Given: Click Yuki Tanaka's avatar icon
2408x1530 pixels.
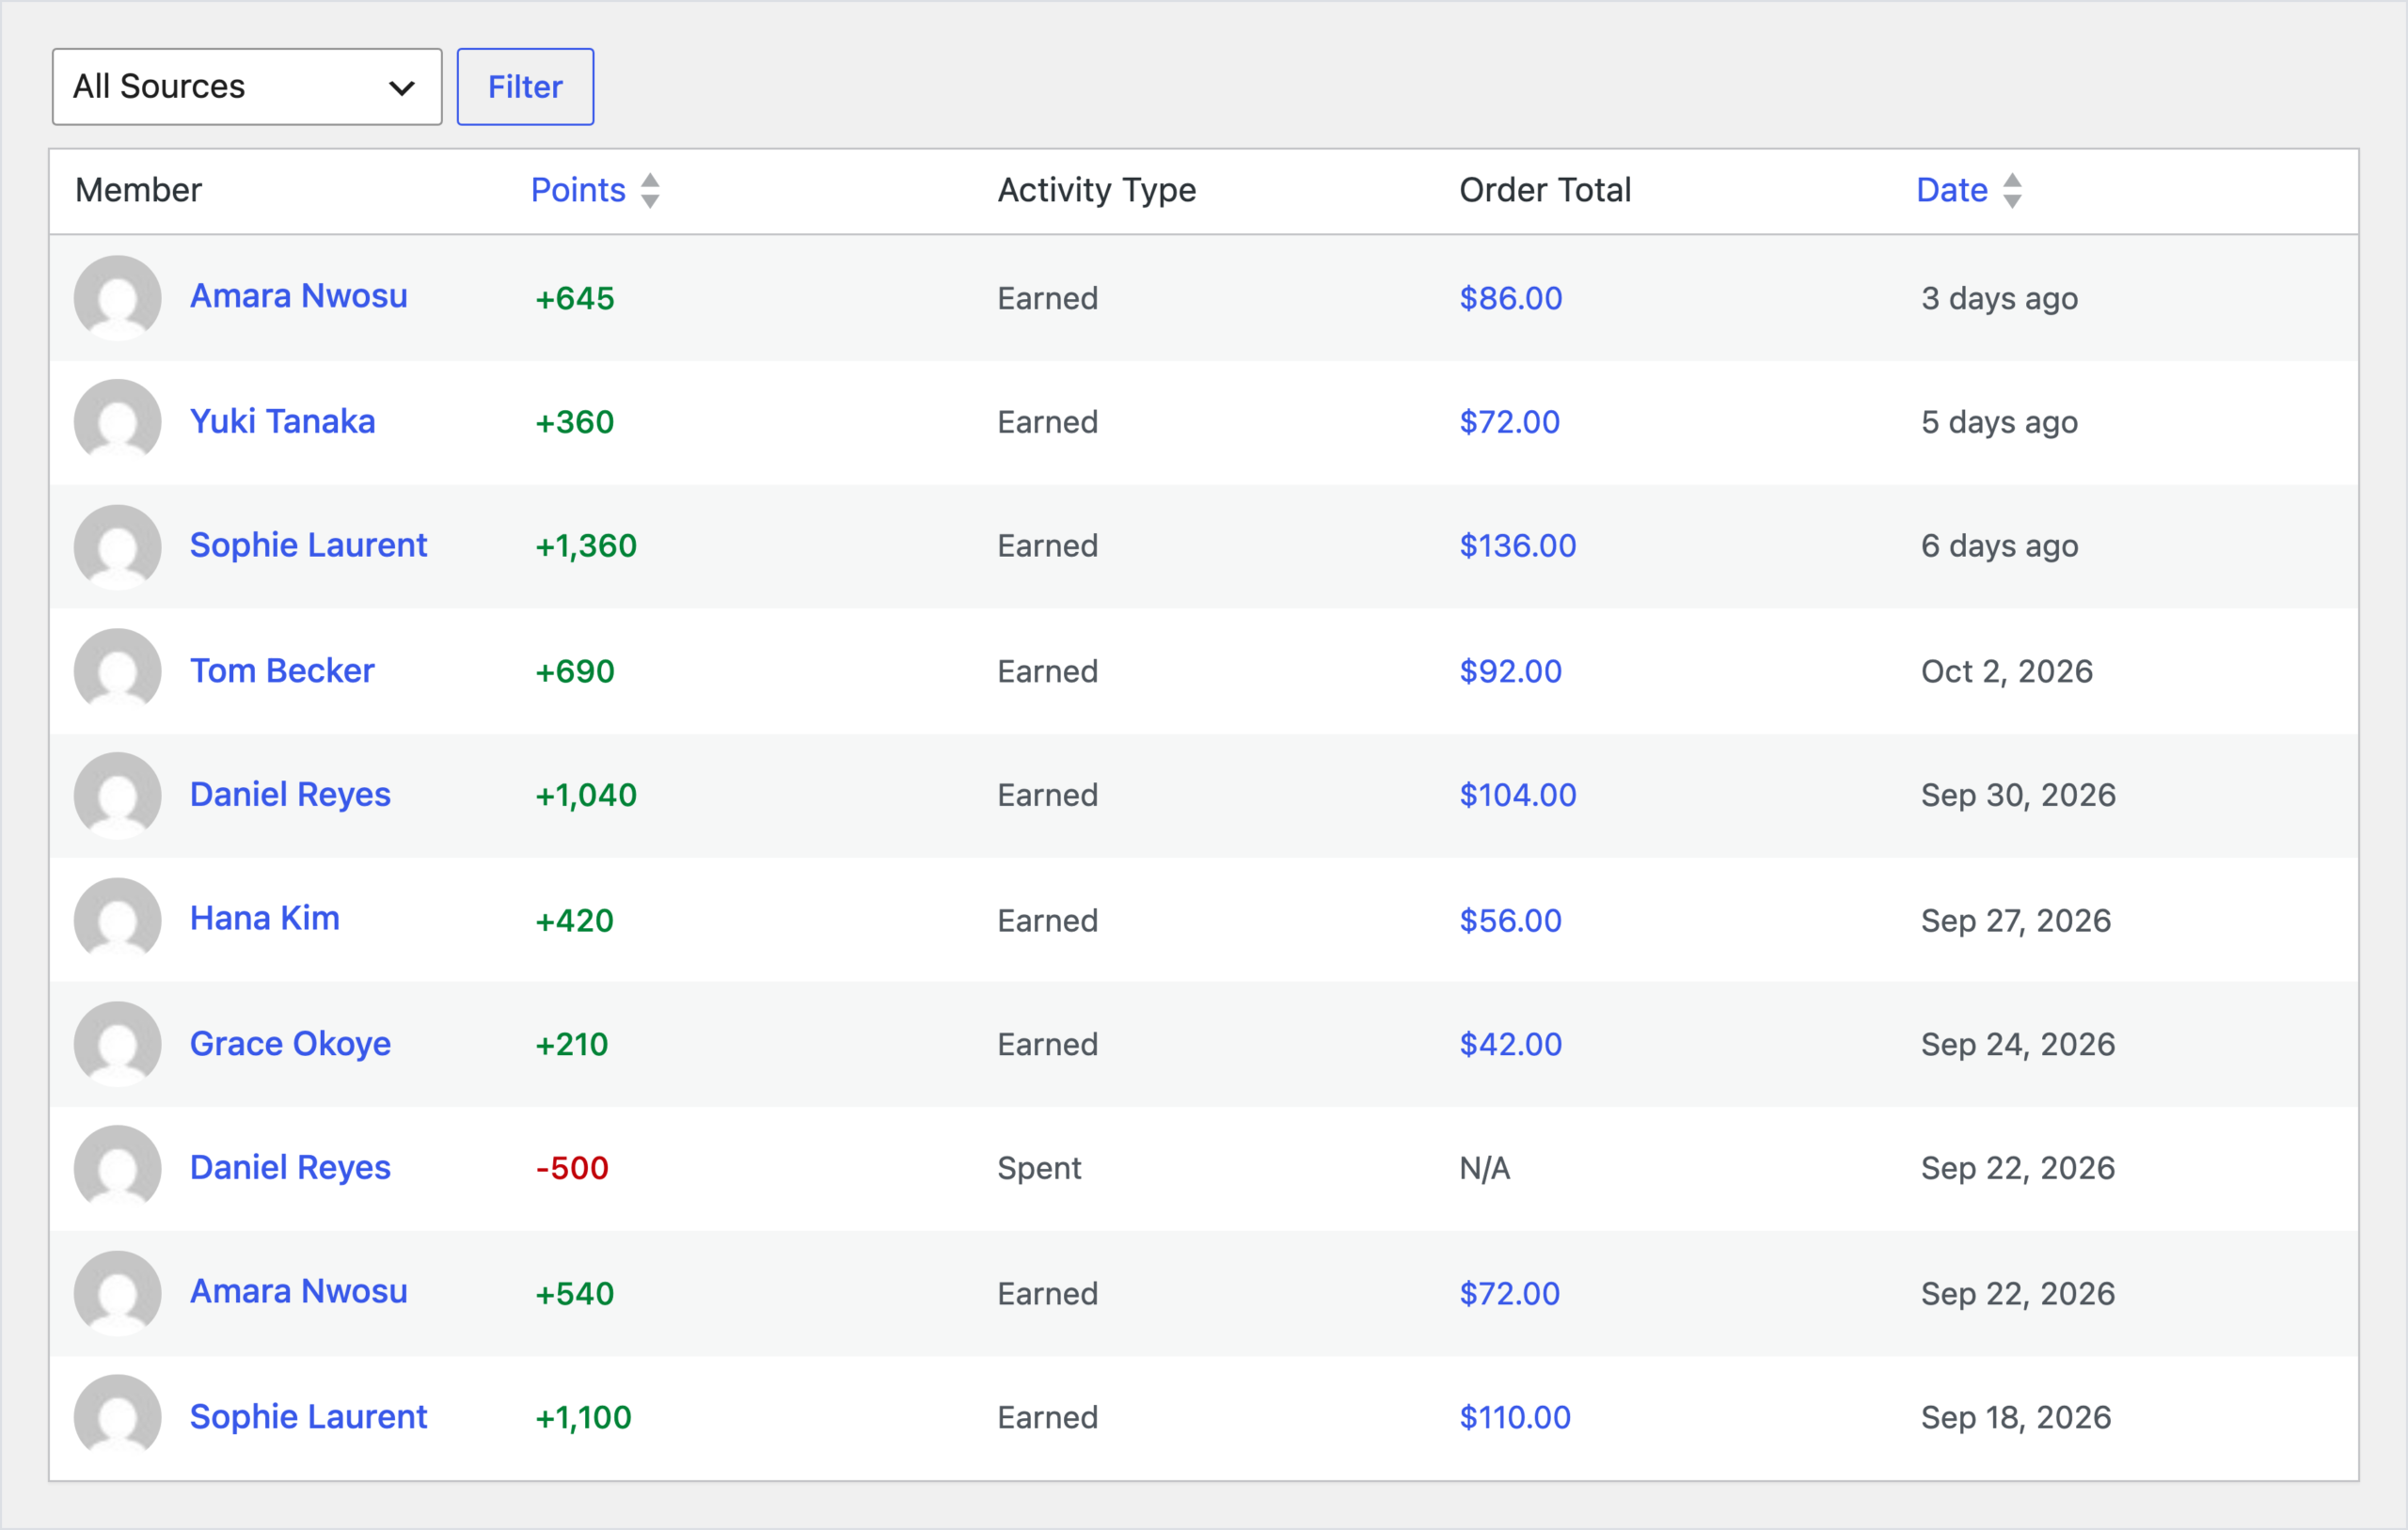Looking at the screenshot, I should pos(118,422).
